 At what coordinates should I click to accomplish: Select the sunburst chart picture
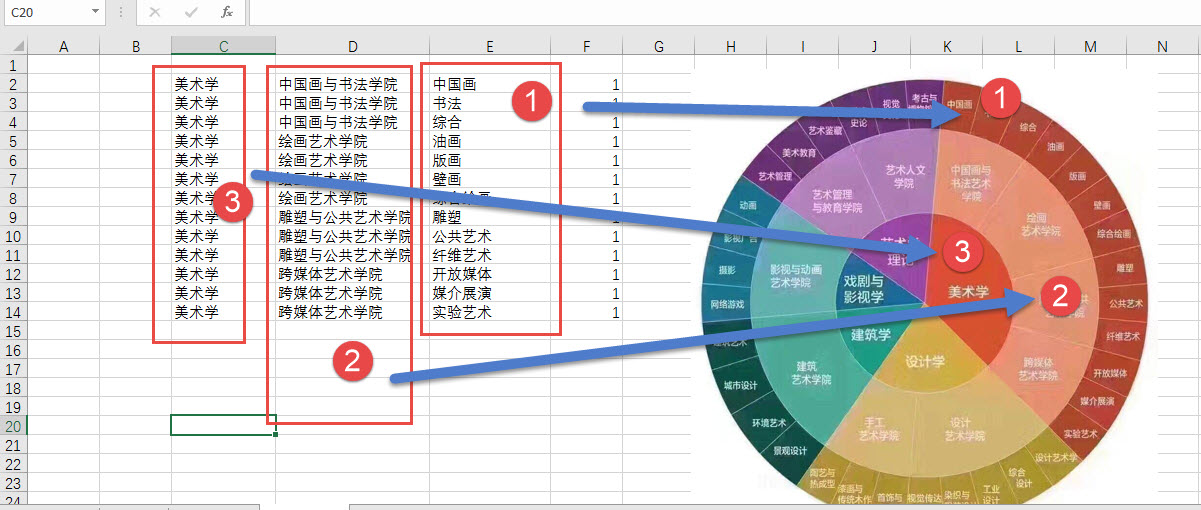tap(926, 289)
